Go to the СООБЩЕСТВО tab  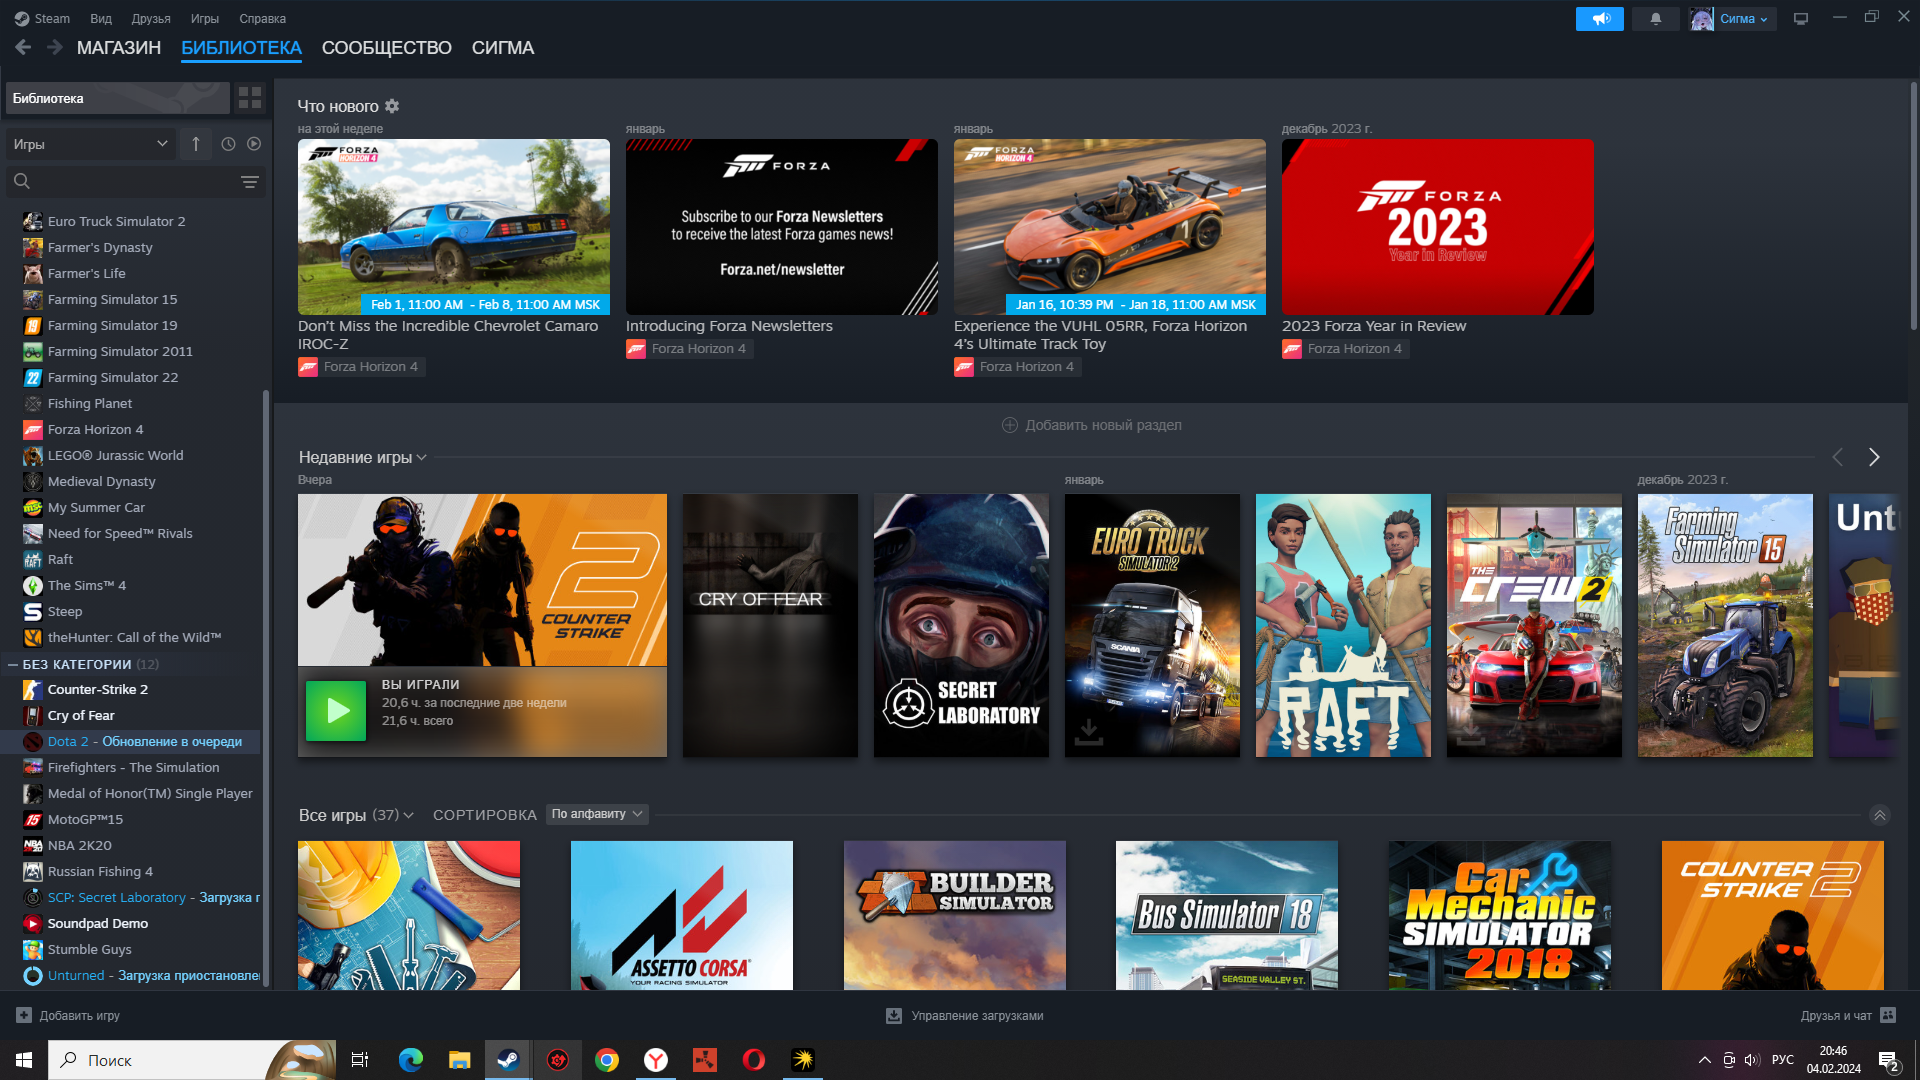click(x=387, y=48)
